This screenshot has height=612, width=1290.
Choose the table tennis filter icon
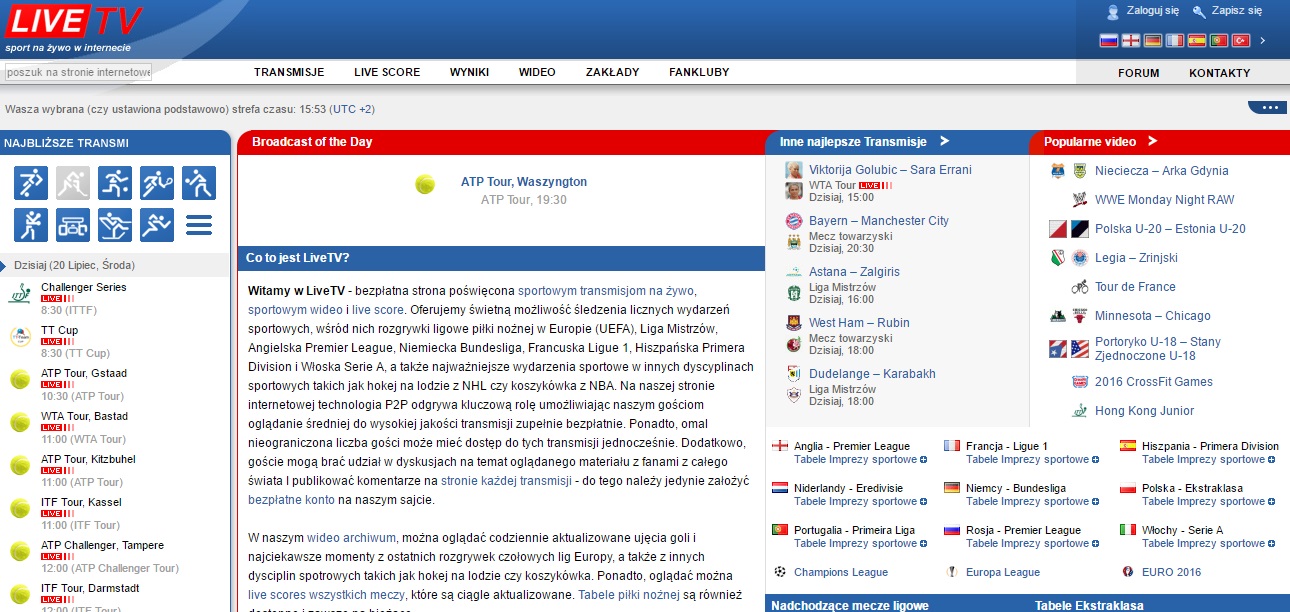click(x=199, y=183)
